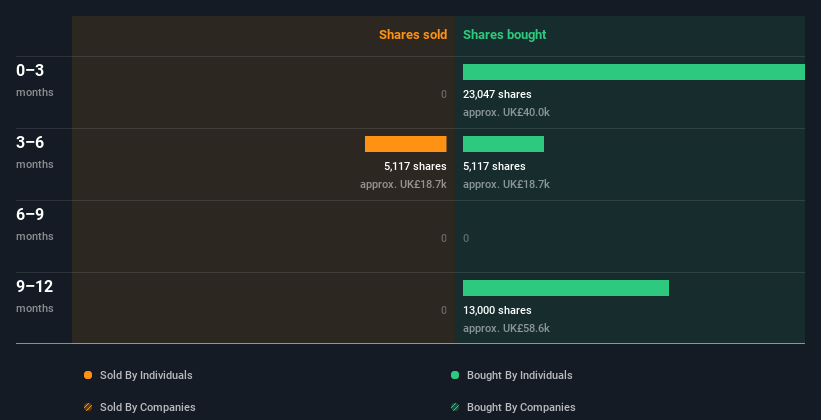Click the green Bought By Individuals legend dot
The height and width of the screenshot is (420, 821).
tap(455, 375)
